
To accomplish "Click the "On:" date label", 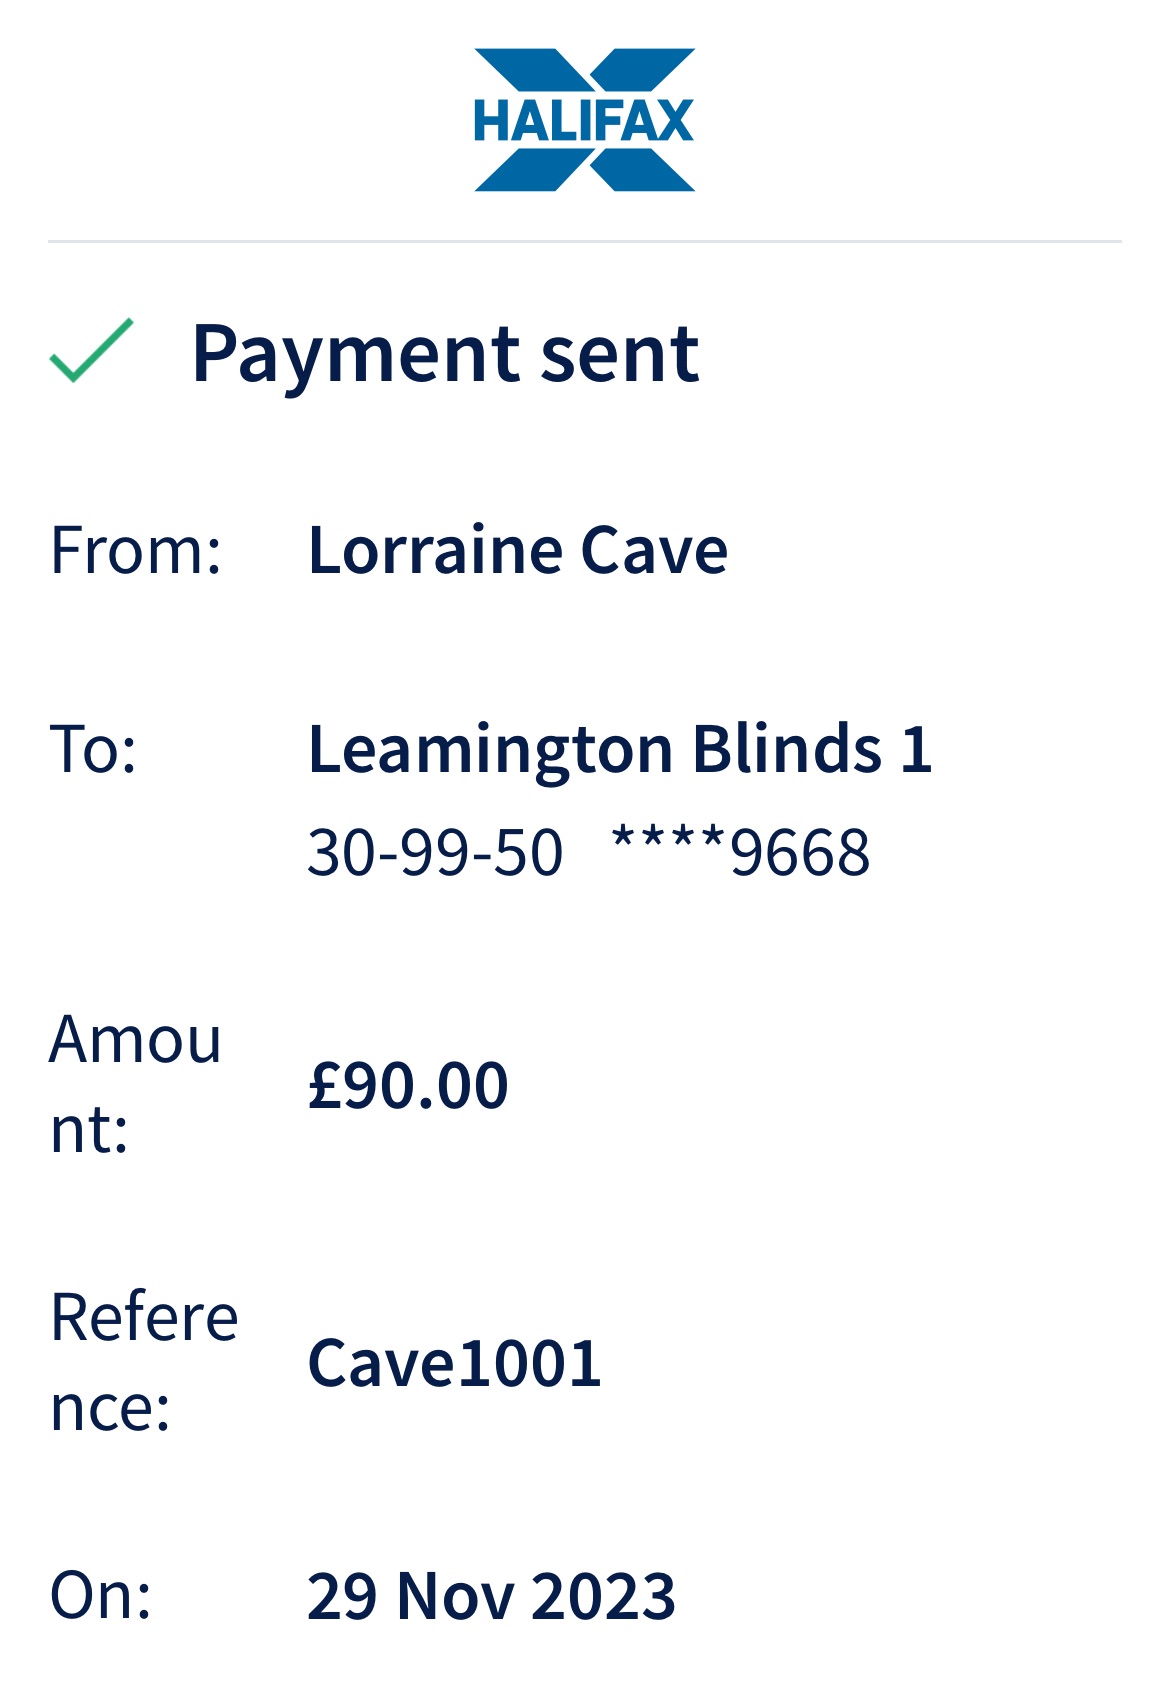I will pos(101,1594).
